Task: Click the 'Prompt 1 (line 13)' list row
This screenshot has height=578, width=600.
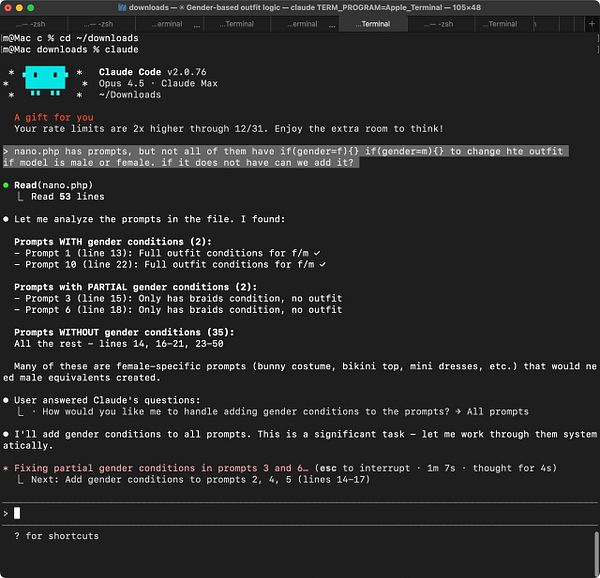Action: pyautogui.click(x=167, y=253)
